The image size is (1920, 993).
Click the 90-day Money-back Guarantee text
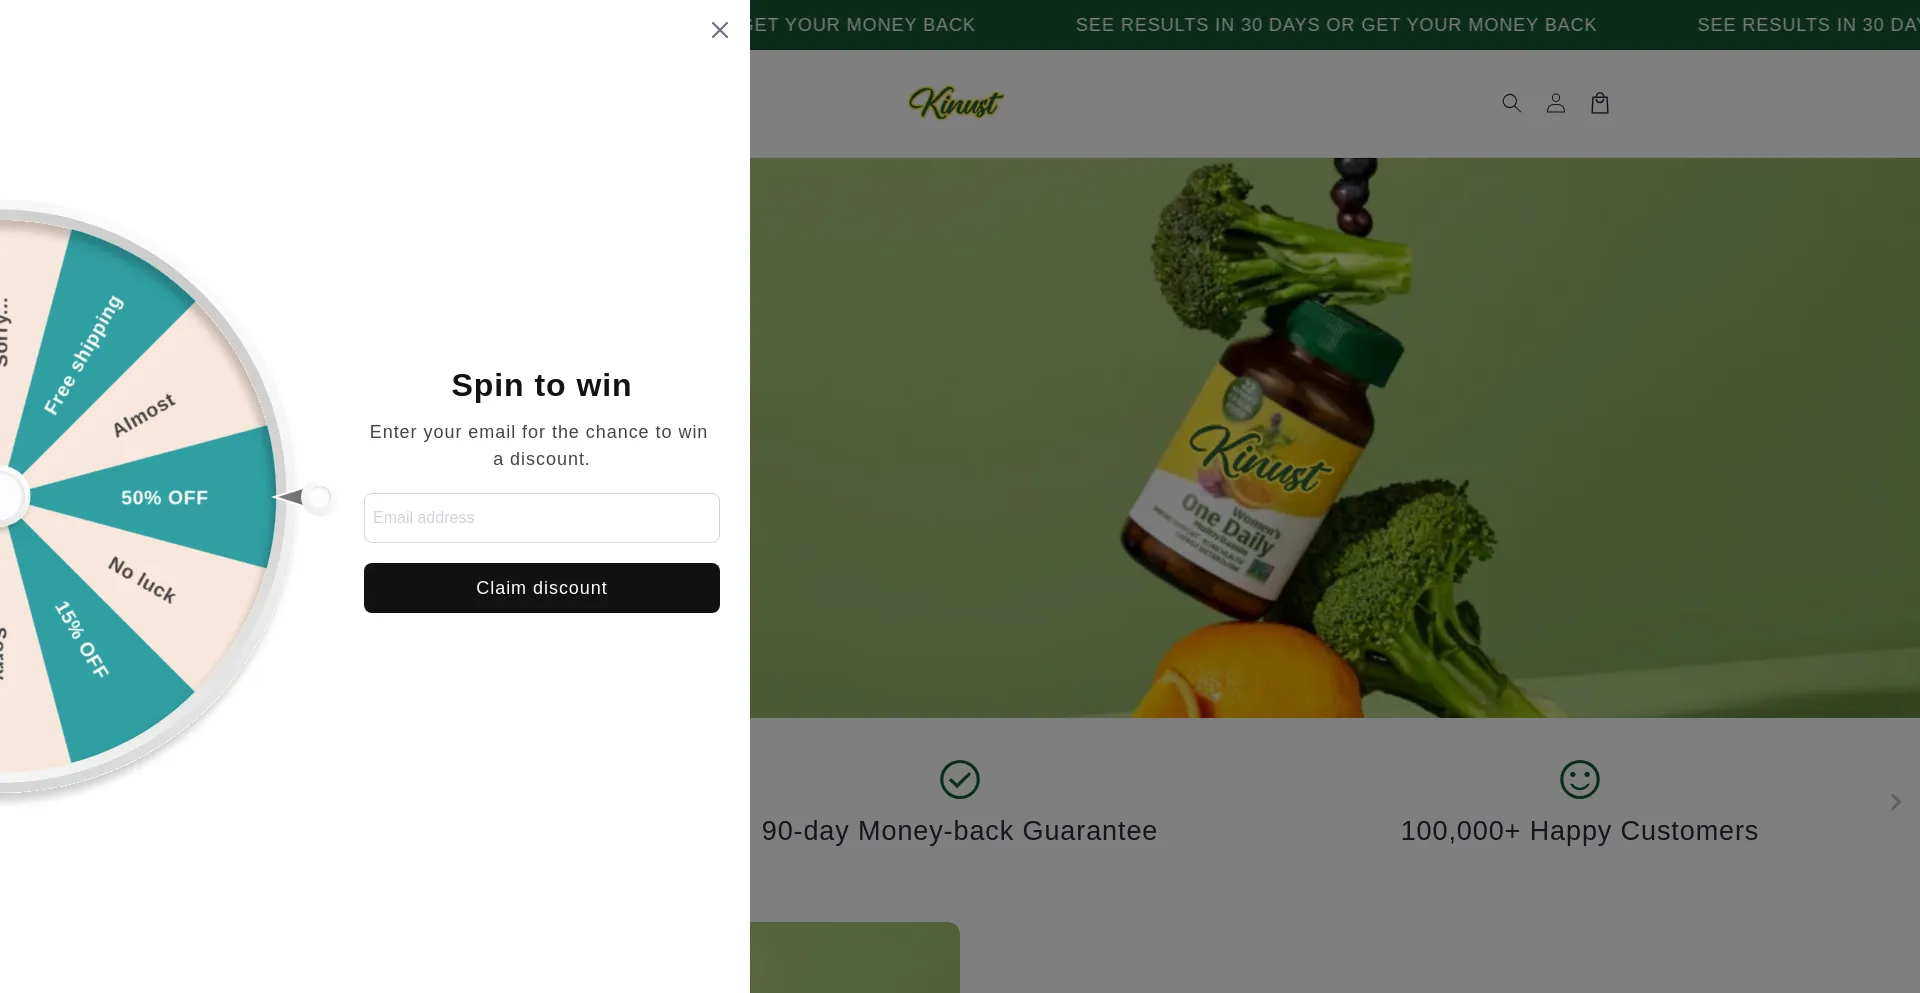pyautogui.click(x=960, y=831)
